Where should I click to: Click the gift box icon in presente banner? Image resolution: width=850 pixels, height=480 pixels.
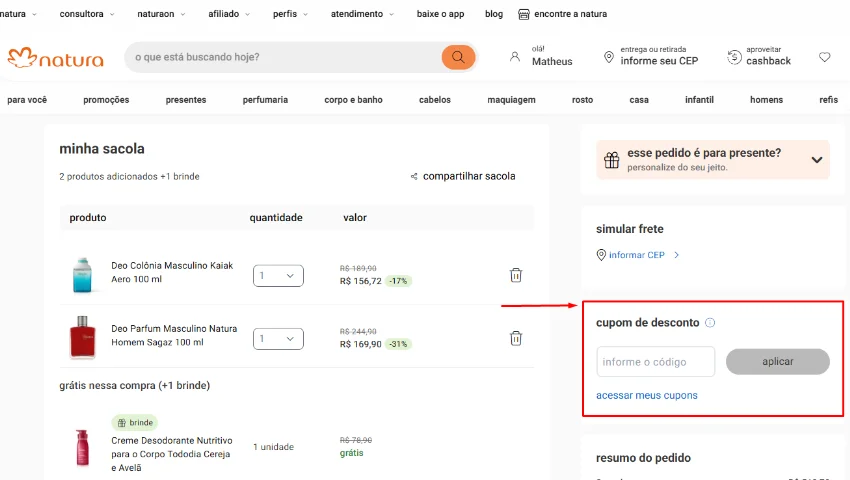611,160
